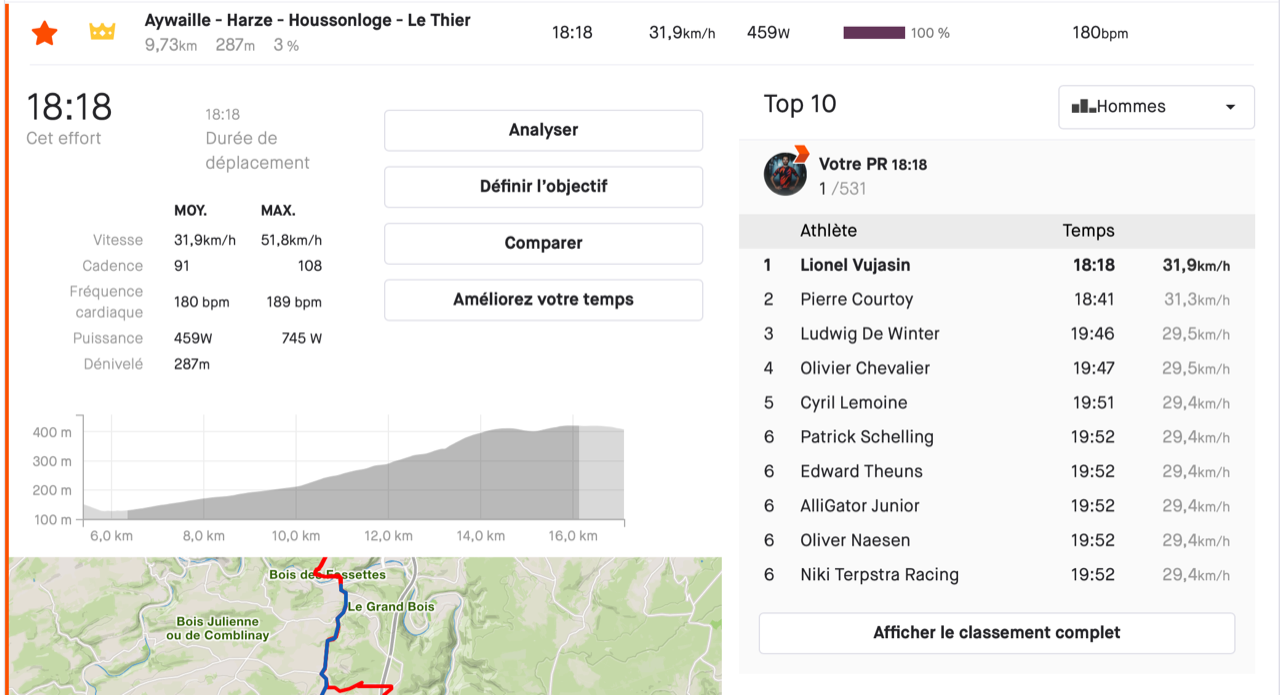Select Ludwig De Winter in leaderboard
The image size is (1280, 695).
click(x=869, y=334)
